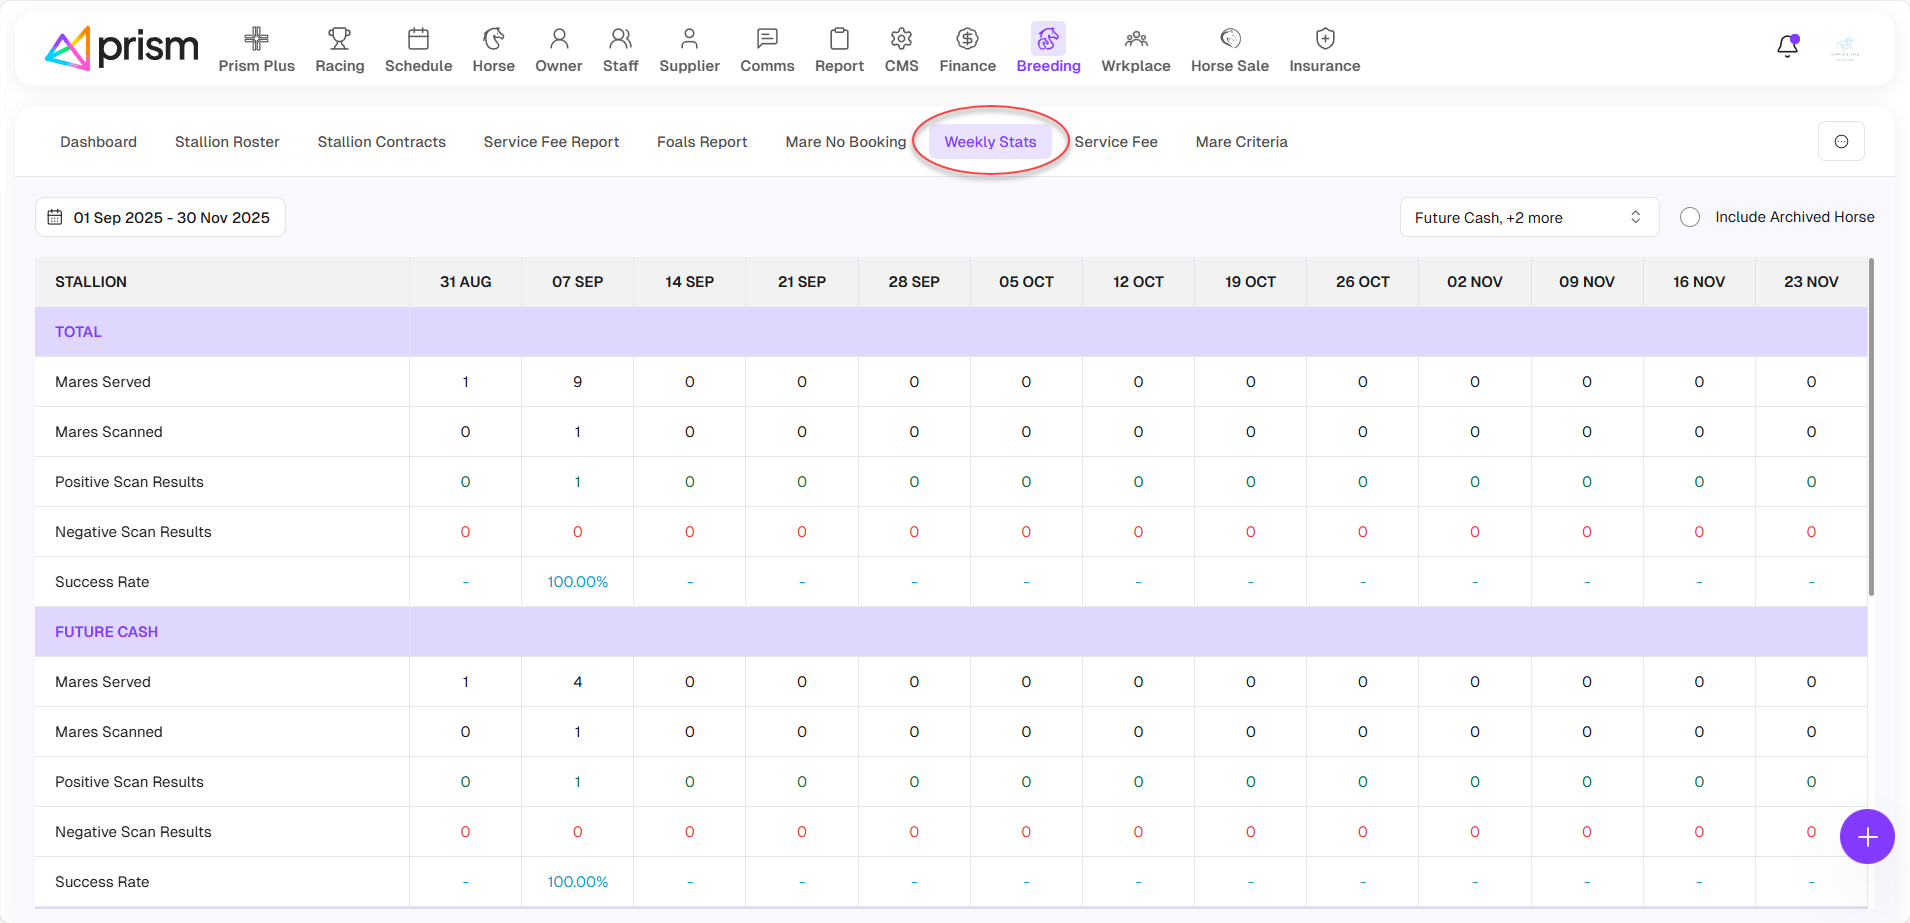Open the Schedule calendar icon
1910x923 pixels.
418,39
